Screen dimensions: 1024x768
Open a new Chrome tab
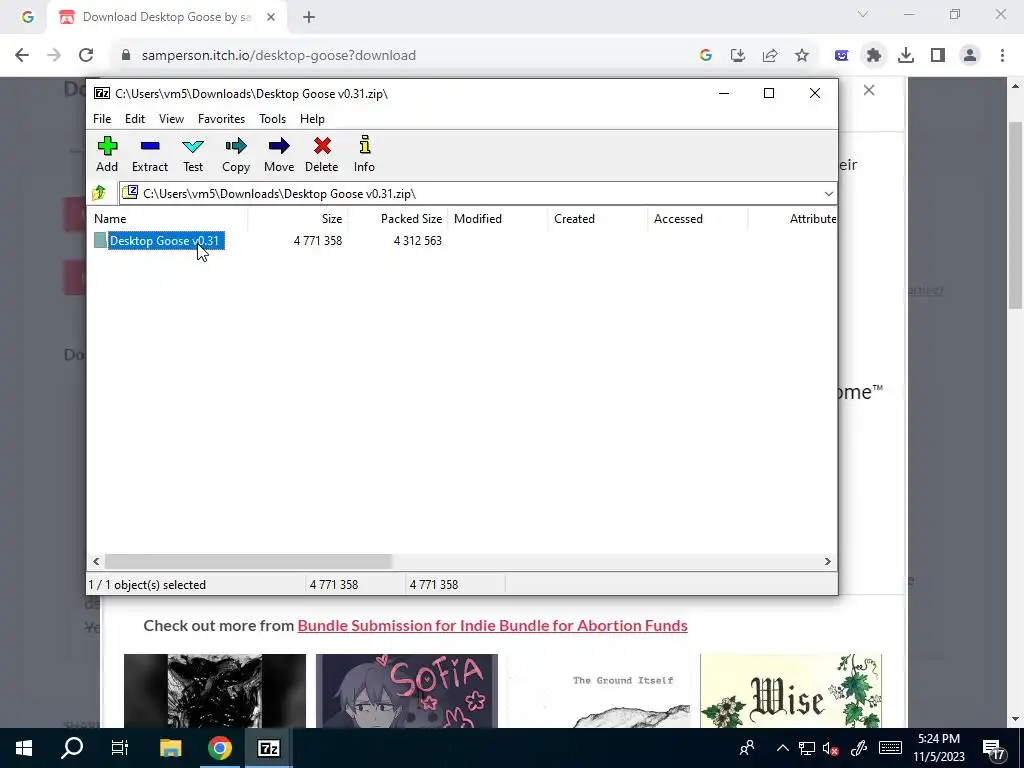point(309,17)
